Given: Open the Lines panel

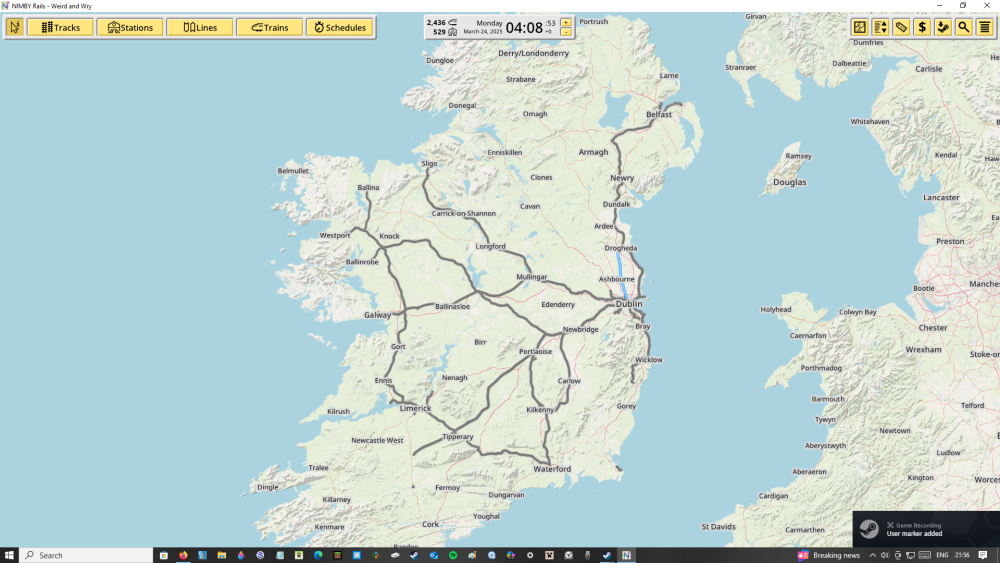Looking at the screenshot, I should pyautogui.click(x=200, y=27).
